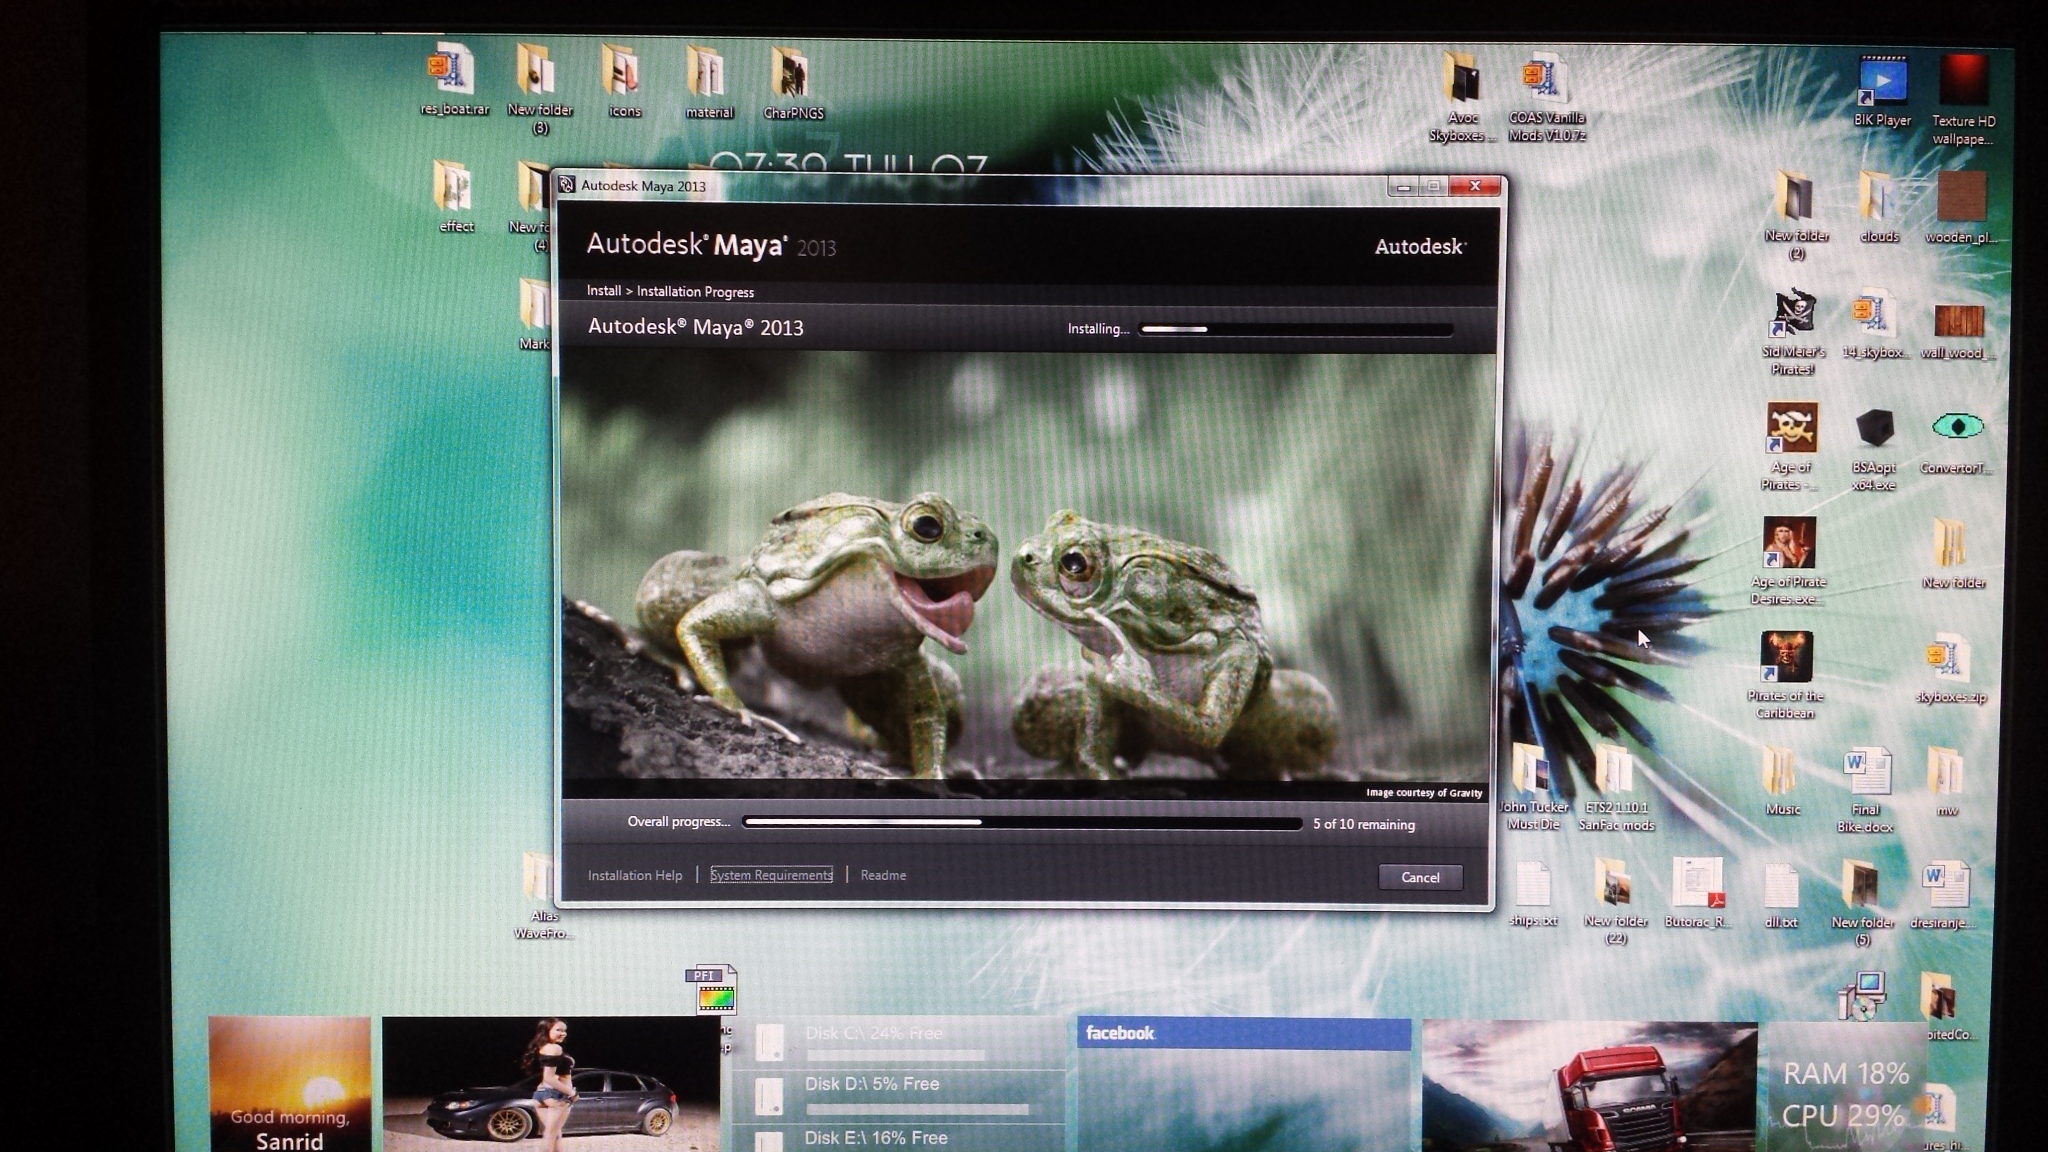Select the PFI image file icon
This screenshot has width=2048, height=1152.
coord(712,989)
